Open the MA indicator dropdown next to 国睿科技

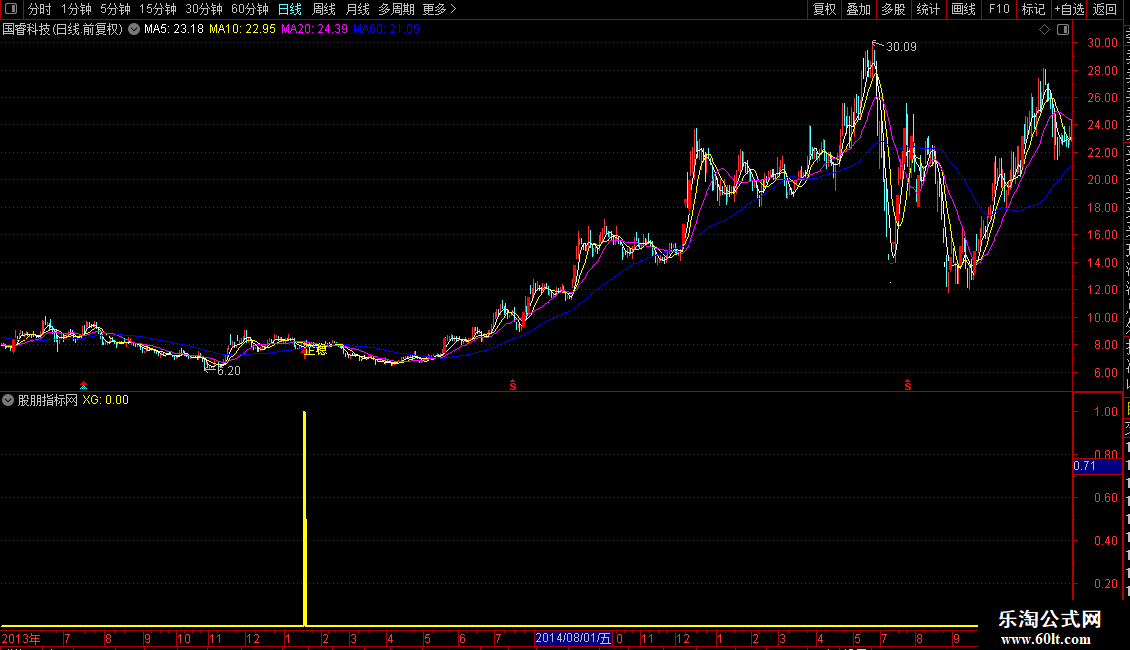click(134, 30)
